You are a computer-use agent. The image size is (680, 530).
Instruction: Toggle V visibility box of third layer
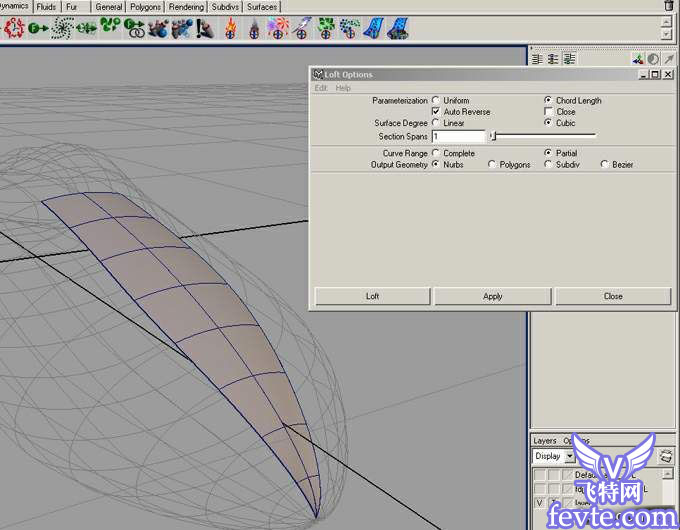coord(539,503)
